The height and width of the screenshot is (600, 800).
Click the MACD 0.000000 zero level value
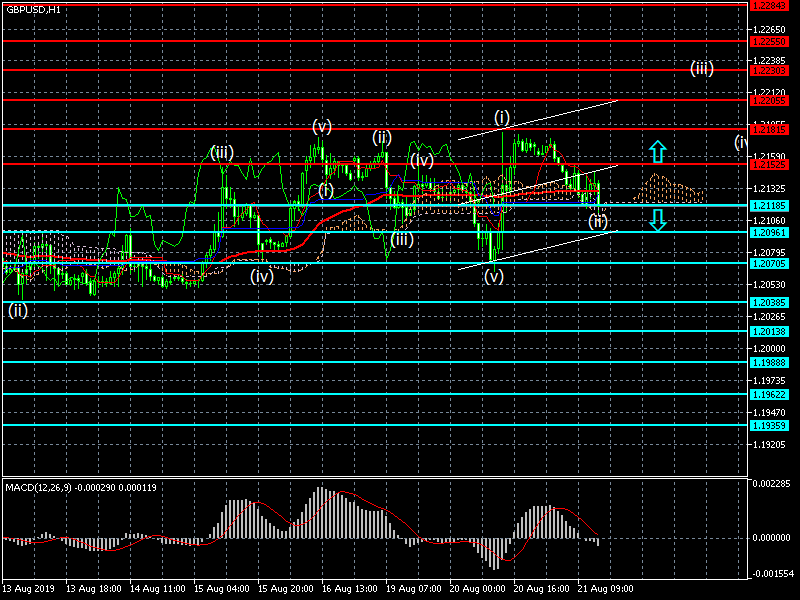coord(773,538)
